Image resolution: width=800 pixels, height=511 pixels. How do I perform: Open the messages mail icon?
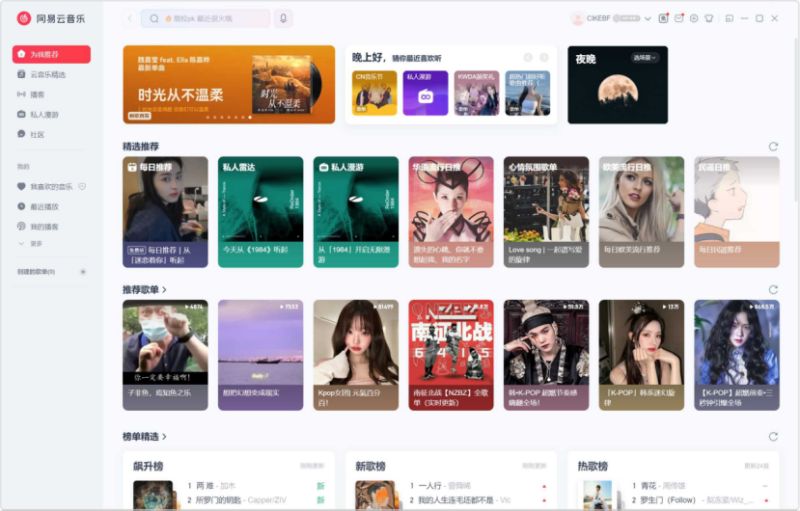click(x=679, y=18)
